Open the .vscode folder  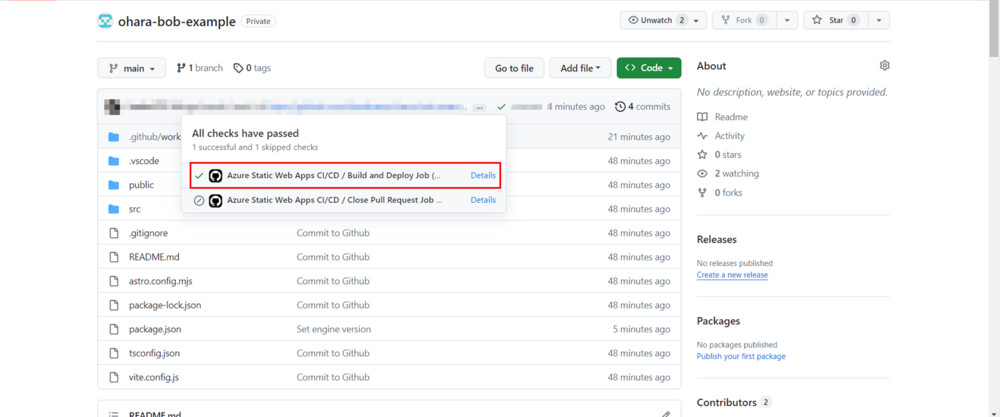pyautogui.click(x=144, y=161)
